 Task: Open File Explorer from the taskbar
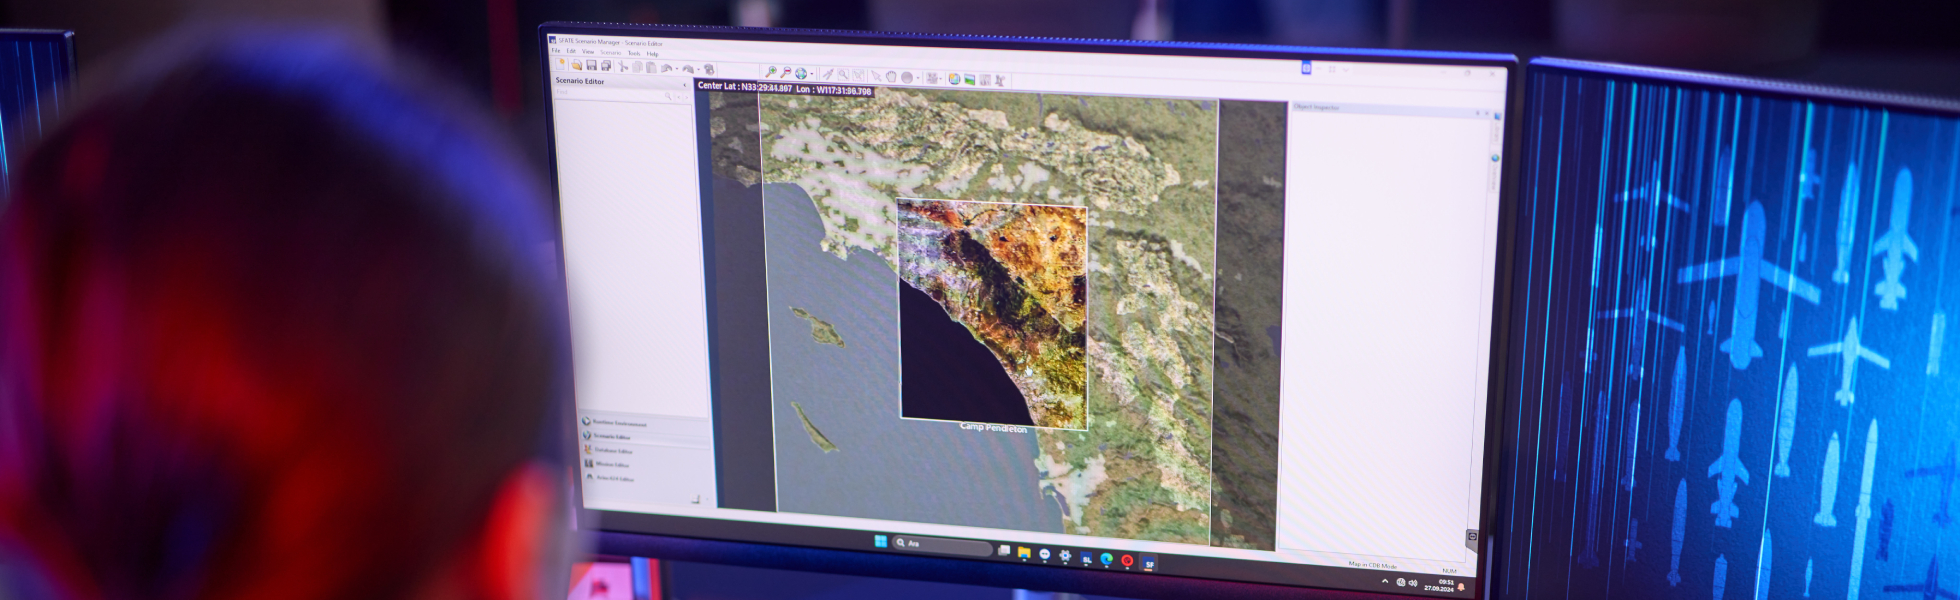pos(1024,552)
